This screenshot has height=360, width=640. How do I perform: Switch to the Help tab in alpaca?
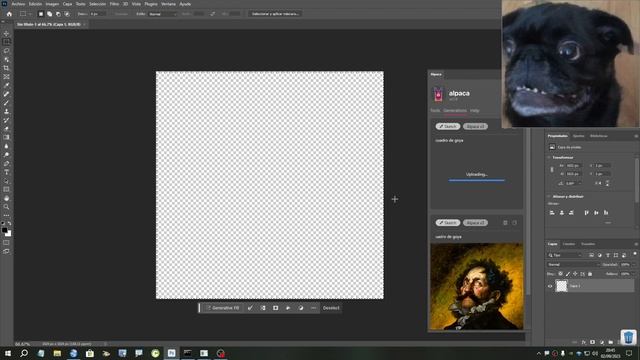[x=474, y=111]
